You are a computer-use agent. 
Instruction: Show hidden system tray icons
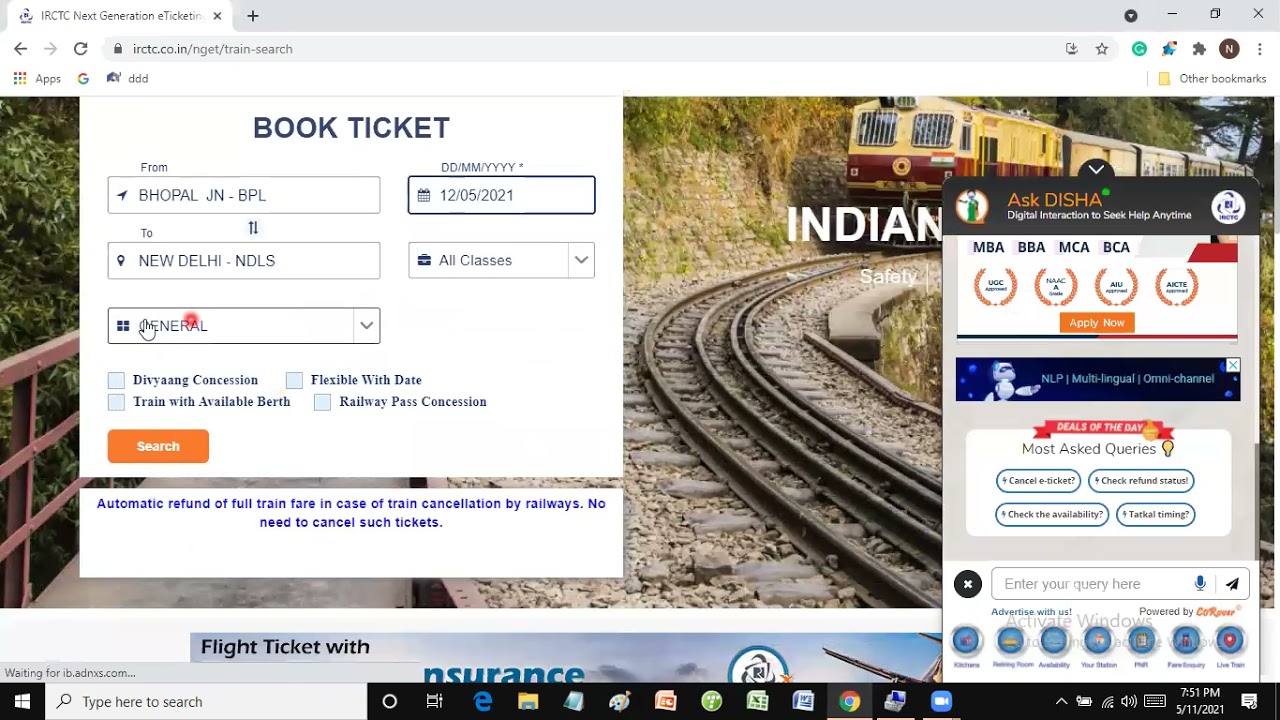(1062, 702)
